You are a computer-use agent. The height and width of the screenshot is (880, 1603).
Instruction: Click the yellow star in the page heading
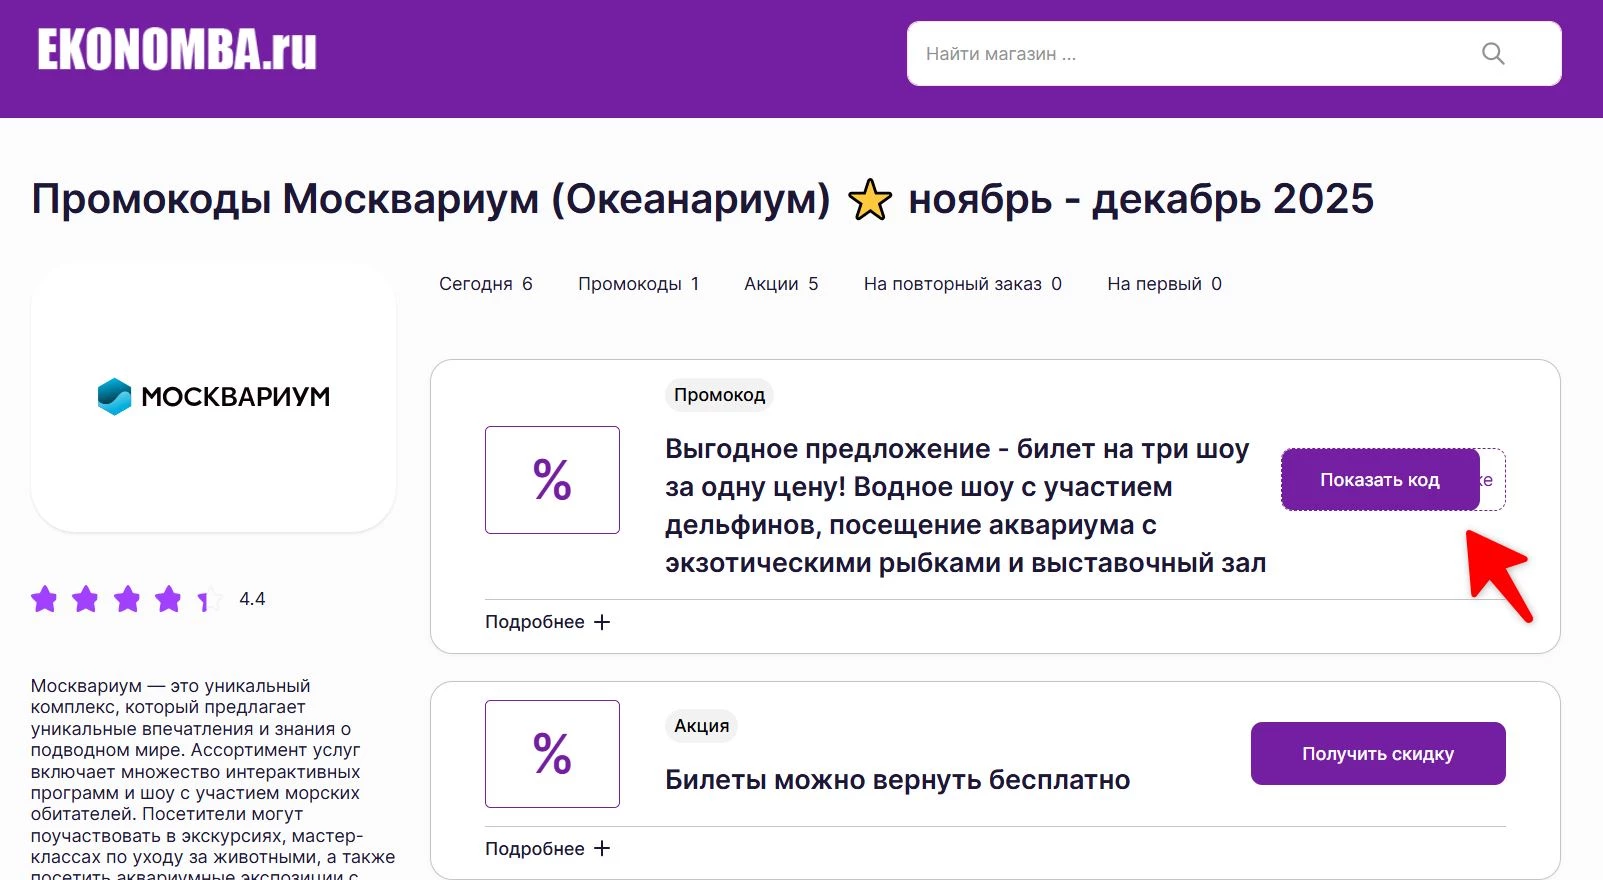[870, 200]
